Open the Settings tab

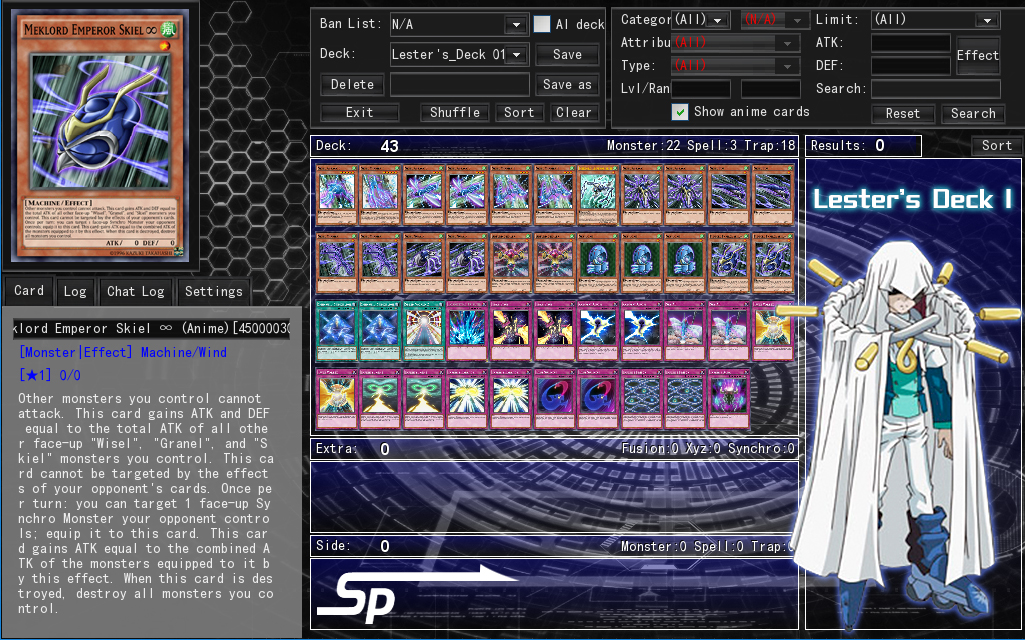(213, 292)
